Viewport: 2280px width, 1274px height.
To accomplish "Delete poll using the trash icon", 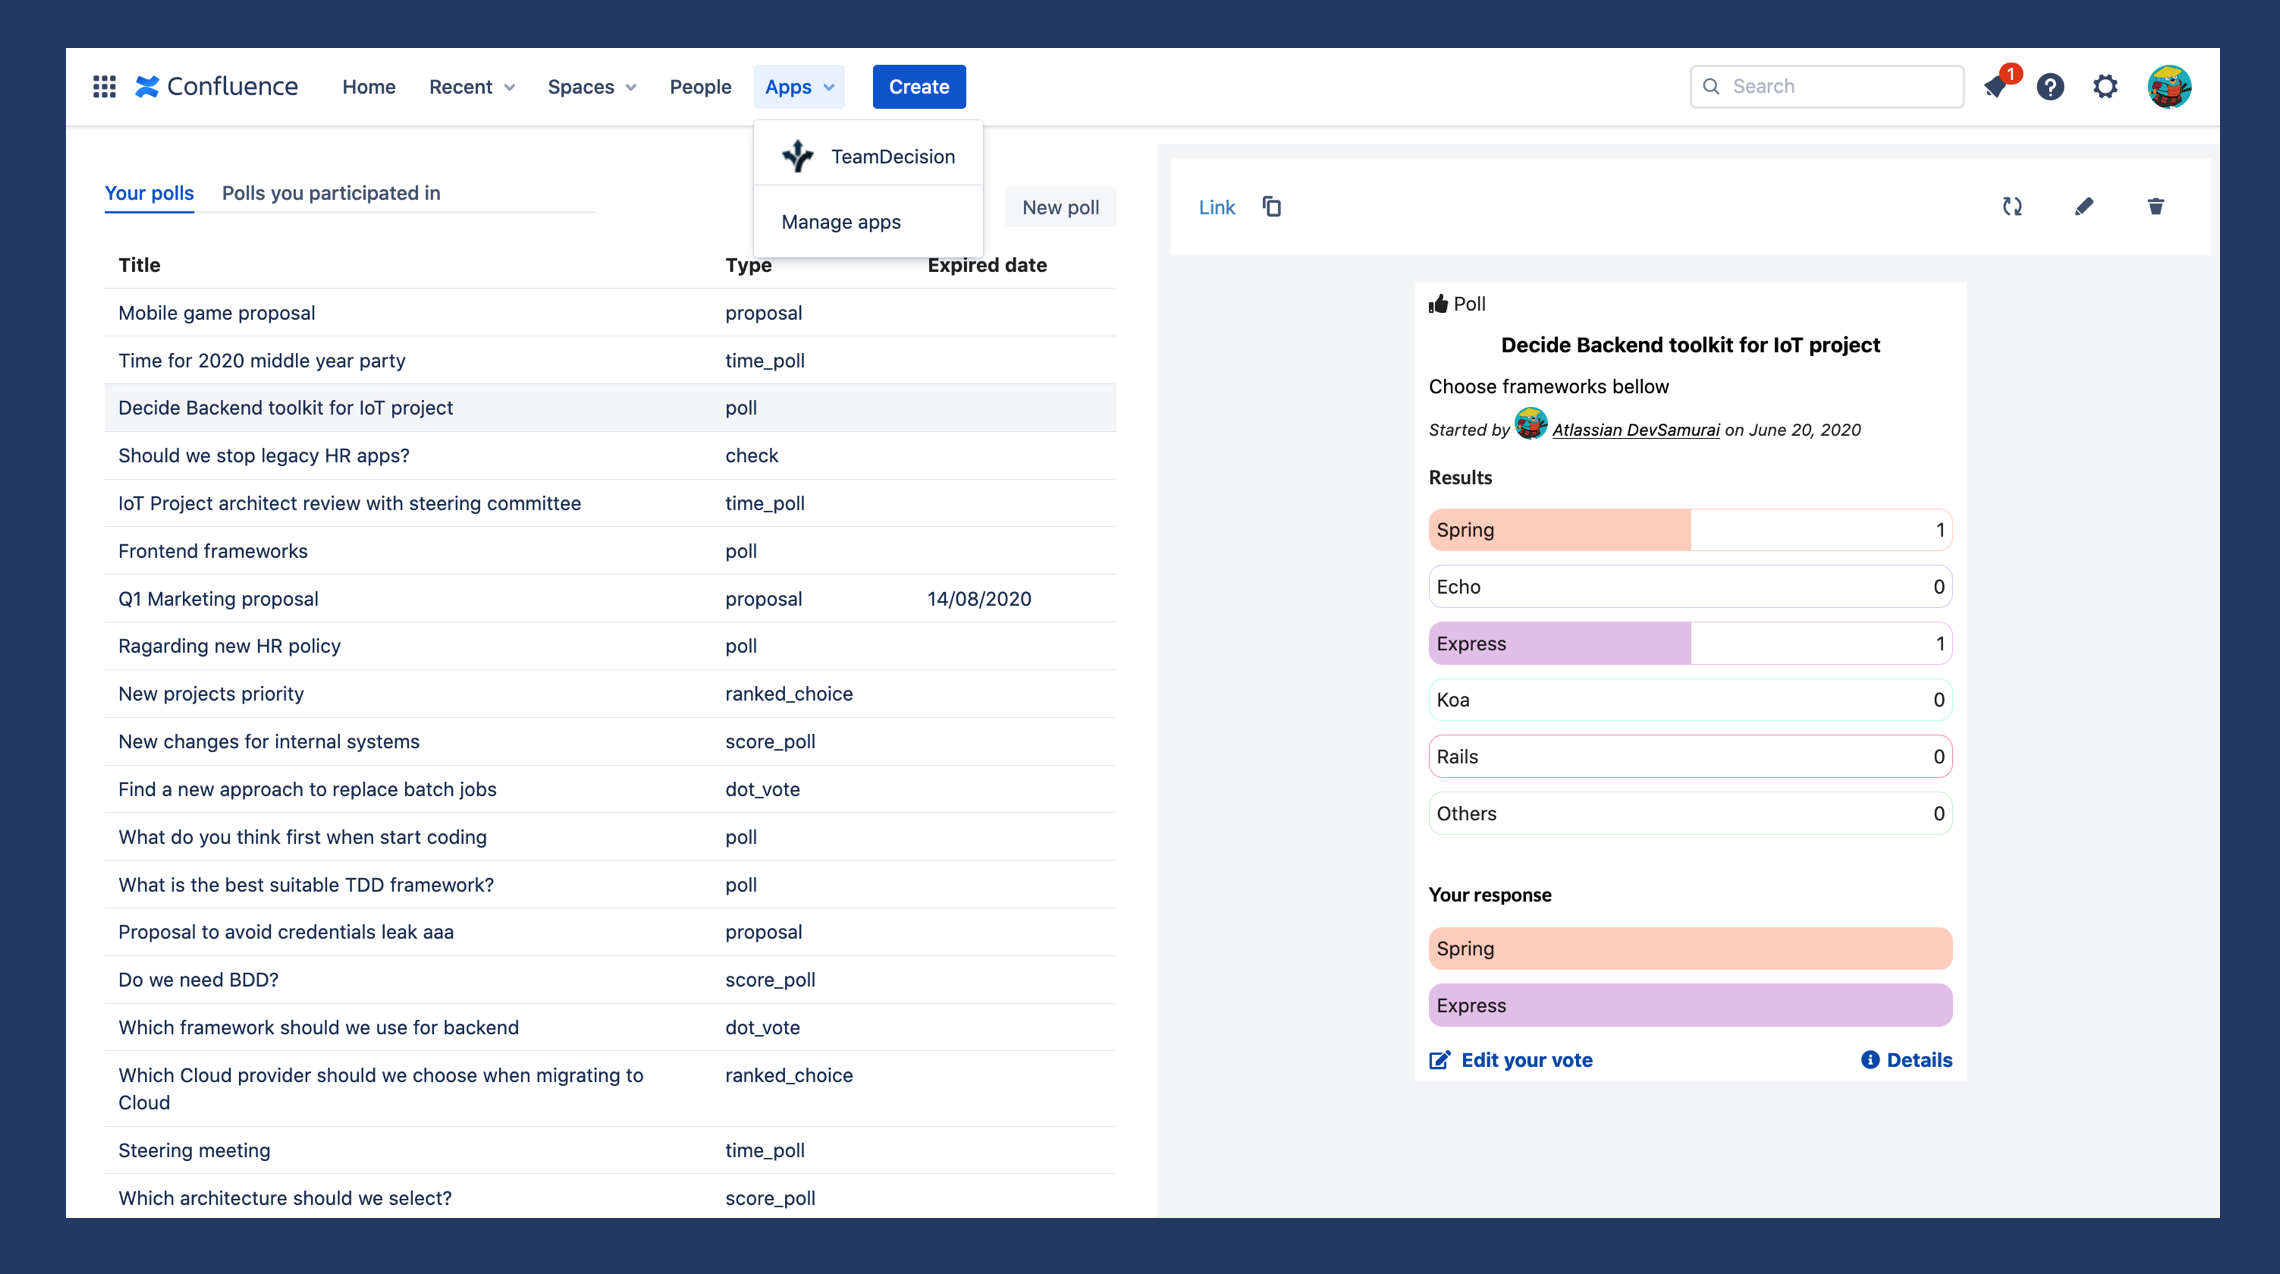I will 2156,207.
